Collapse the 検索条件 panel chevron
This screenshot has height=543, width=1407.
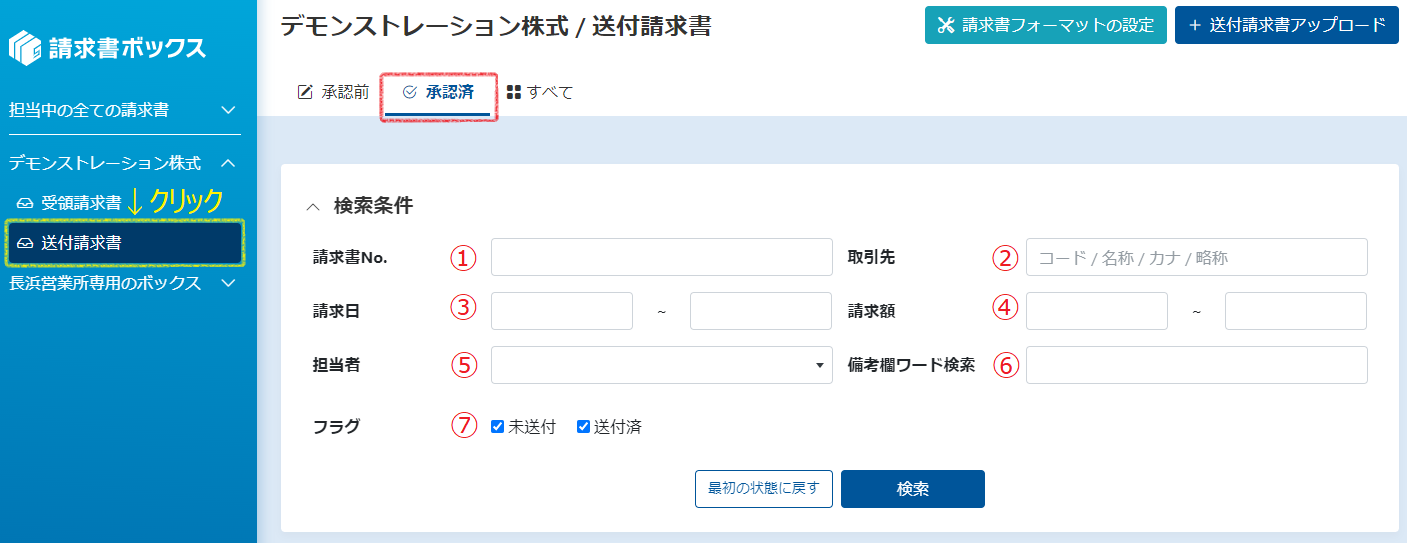point(313,207)
